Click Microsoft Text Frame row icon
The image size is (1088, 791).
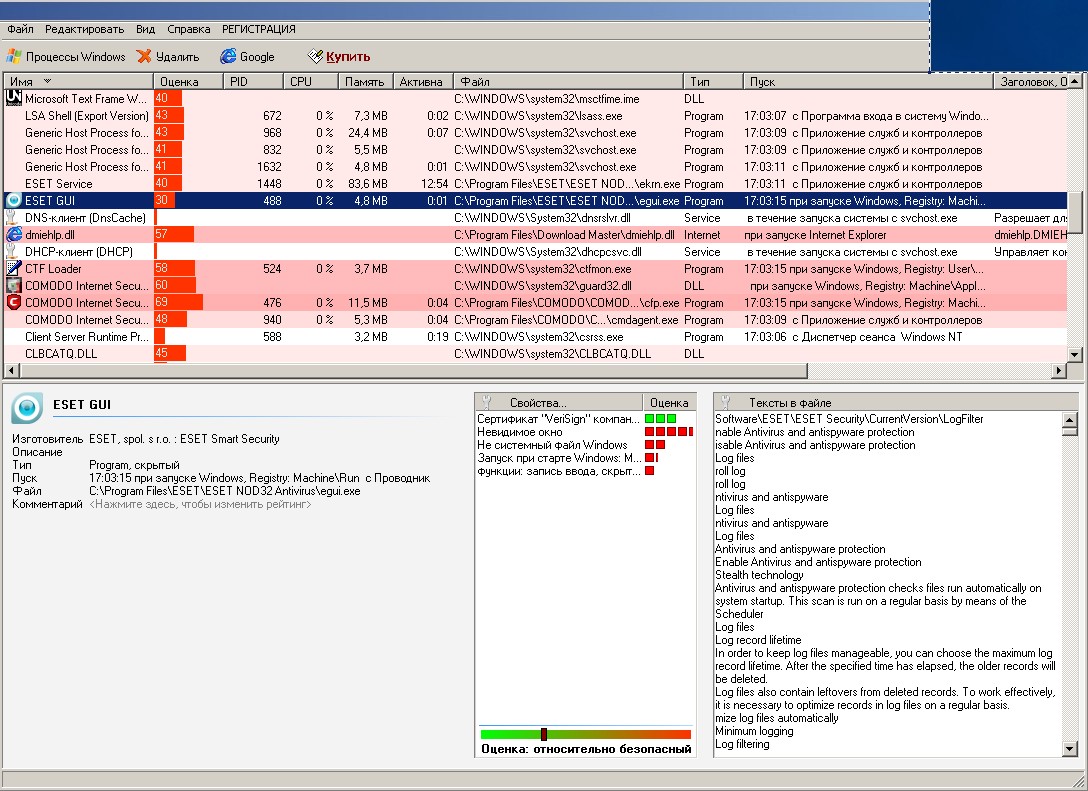(13, 99)
